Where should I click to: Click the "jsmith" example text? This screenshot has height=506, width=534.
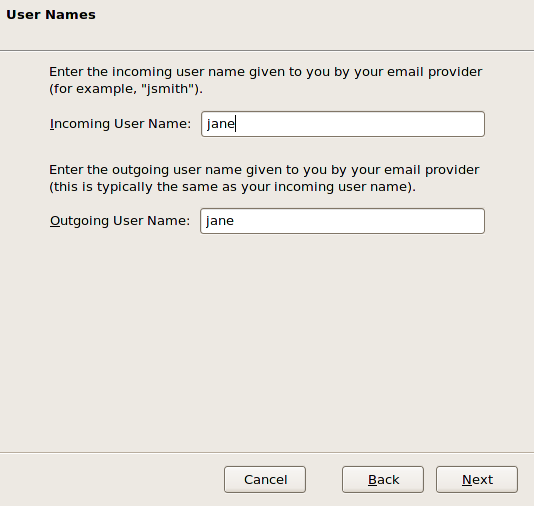pos(169,89)
